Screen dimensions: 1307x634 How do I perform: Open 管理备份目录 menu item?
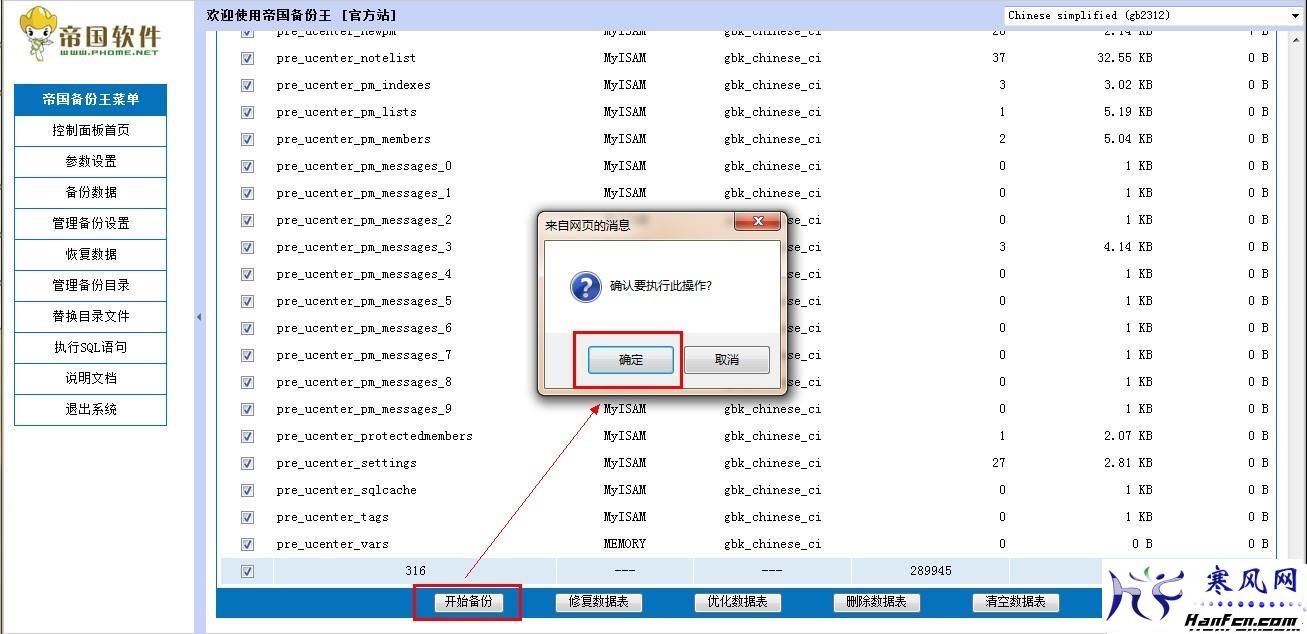point(91,286)
